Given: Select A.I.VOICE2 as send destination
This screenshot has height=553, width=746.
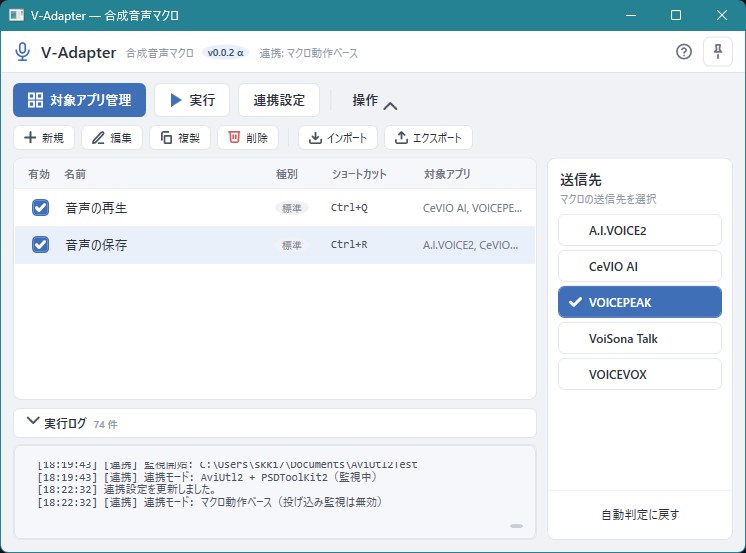Looking at the screenshot, I should click(639, 230).
